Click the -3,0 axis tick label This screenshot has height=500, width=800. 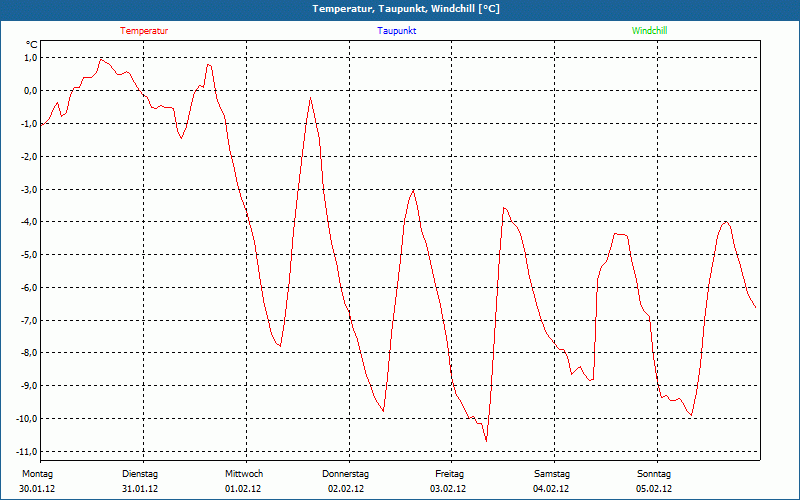click(x=29, y=189)
